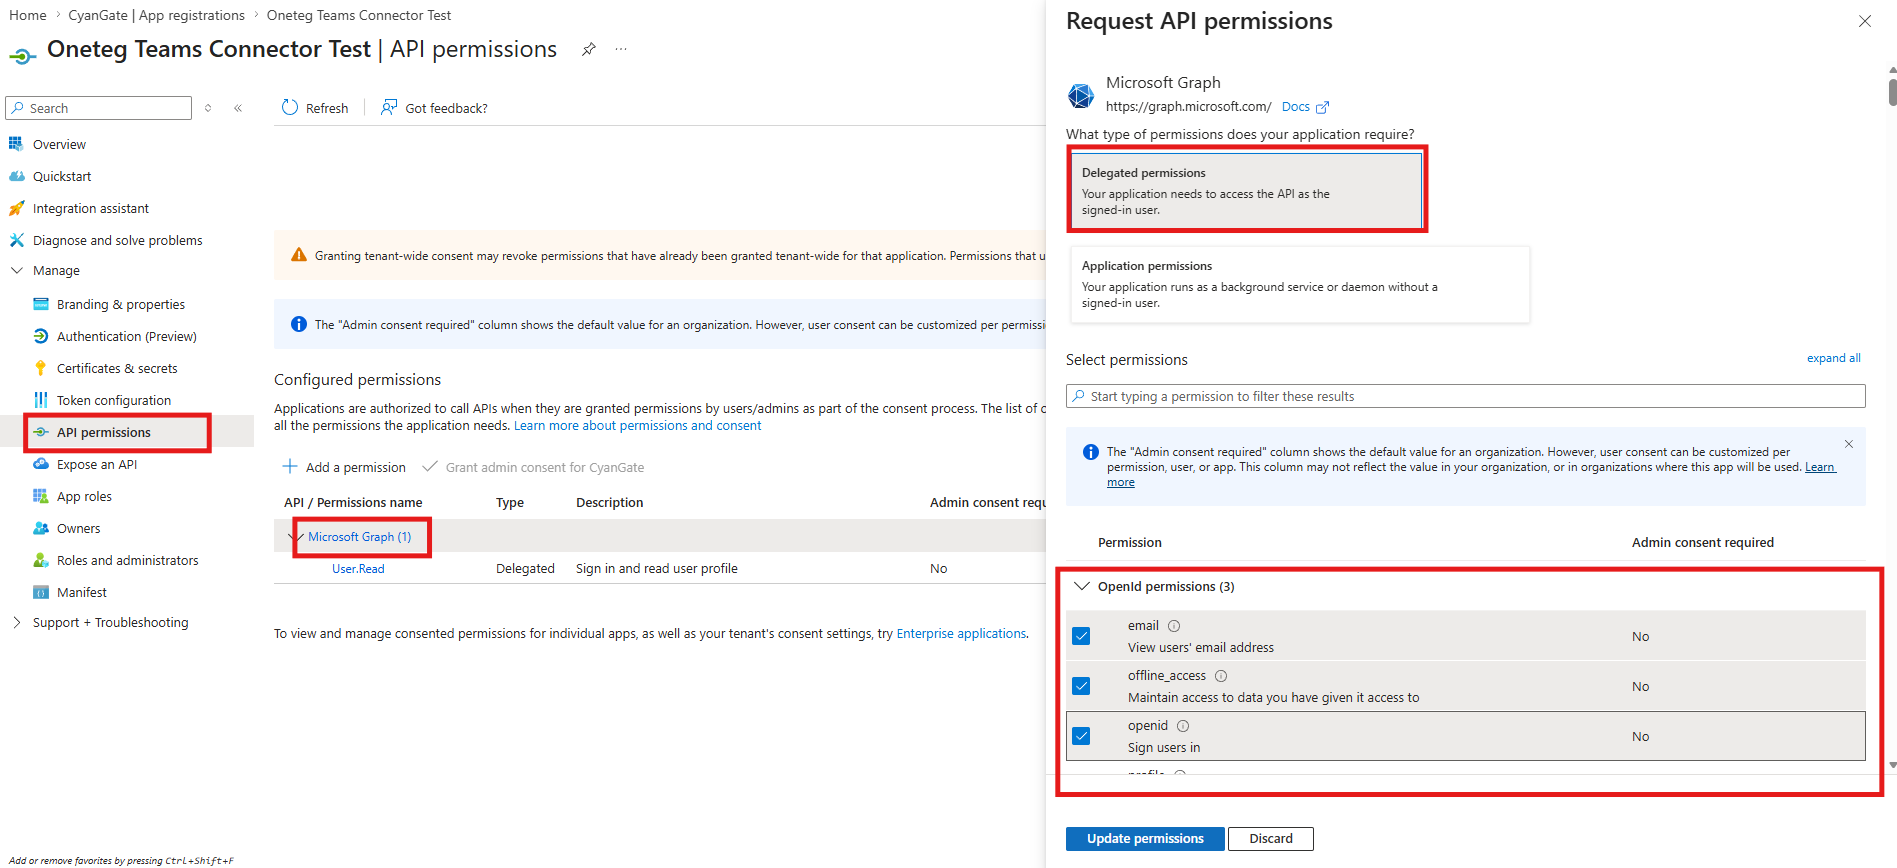Click the Quickstart cloud icon
1897x868 pixels.
click(16, 176)
